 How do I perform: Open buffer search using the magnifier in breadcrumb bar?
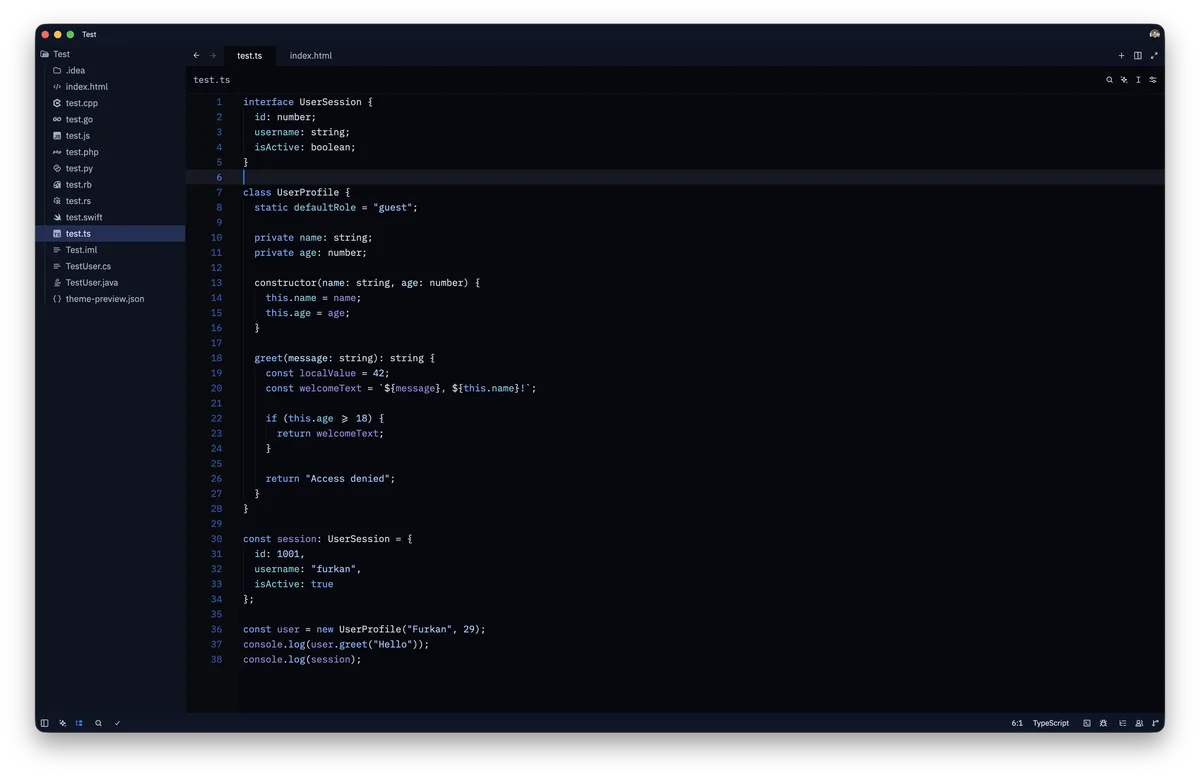point(1109,80)
